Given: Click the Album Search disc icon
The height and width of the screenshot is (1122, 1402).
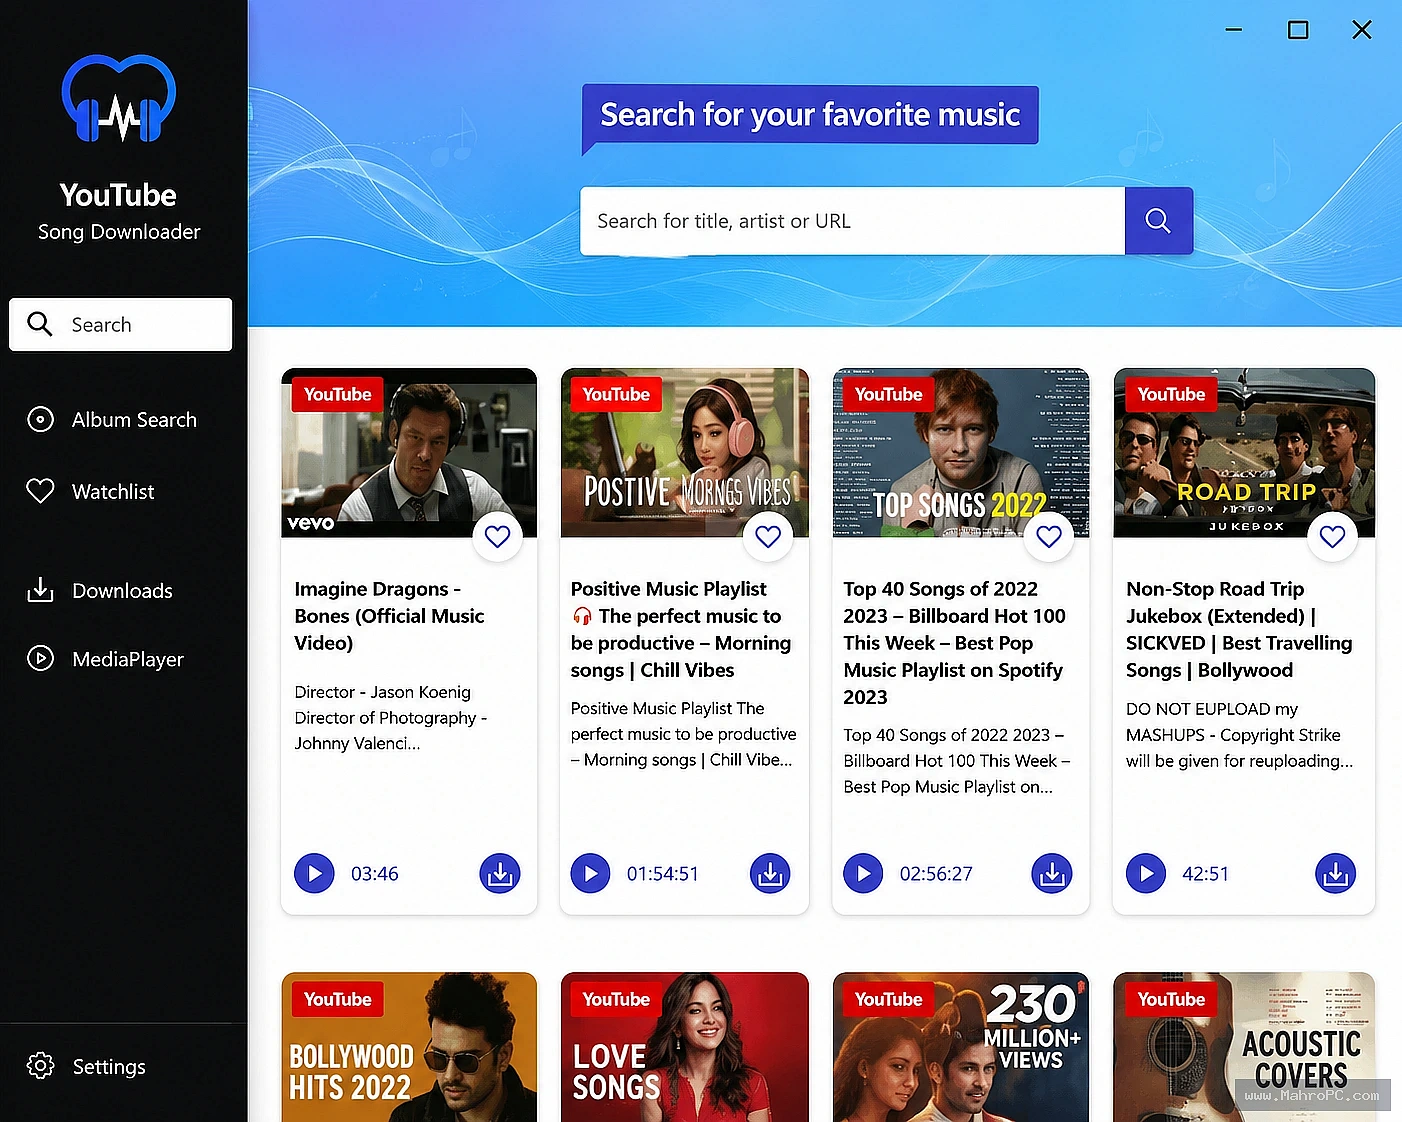Looking at the screenshot, I should 40,420.
